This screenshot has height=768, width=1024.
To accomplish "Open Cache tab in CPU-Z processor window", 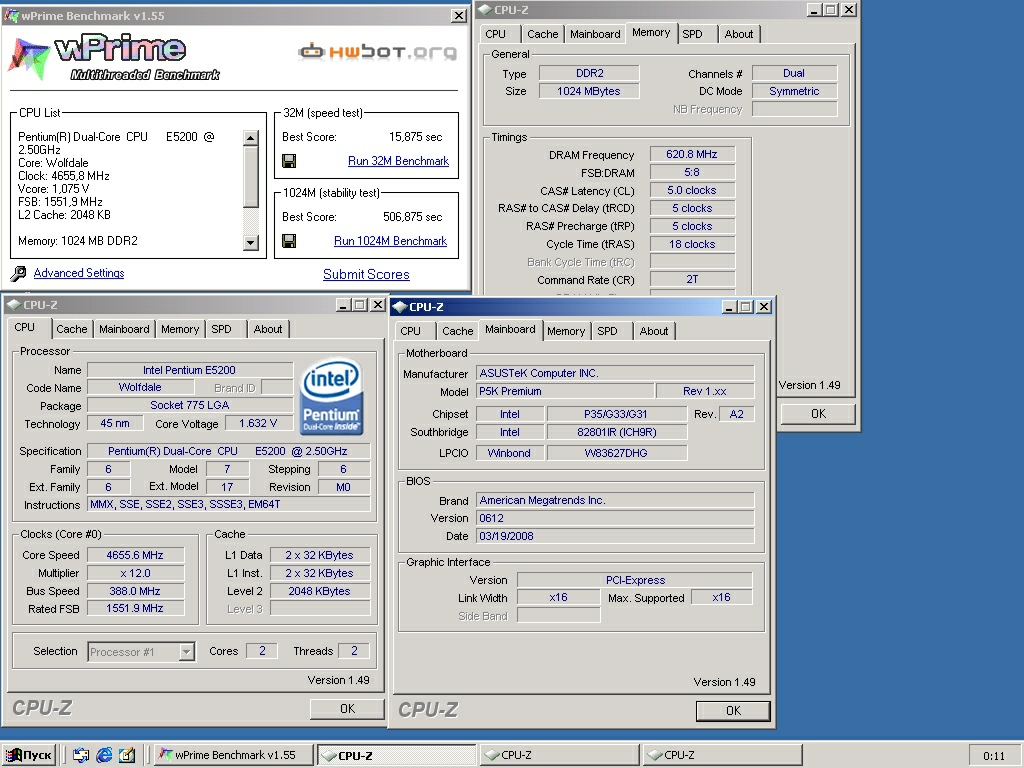I will 72,329.
